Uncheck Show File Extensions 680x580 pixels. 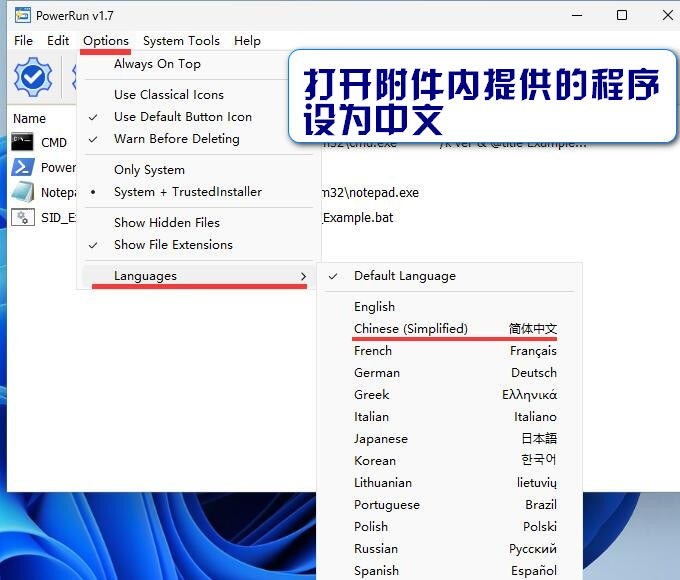199,245
